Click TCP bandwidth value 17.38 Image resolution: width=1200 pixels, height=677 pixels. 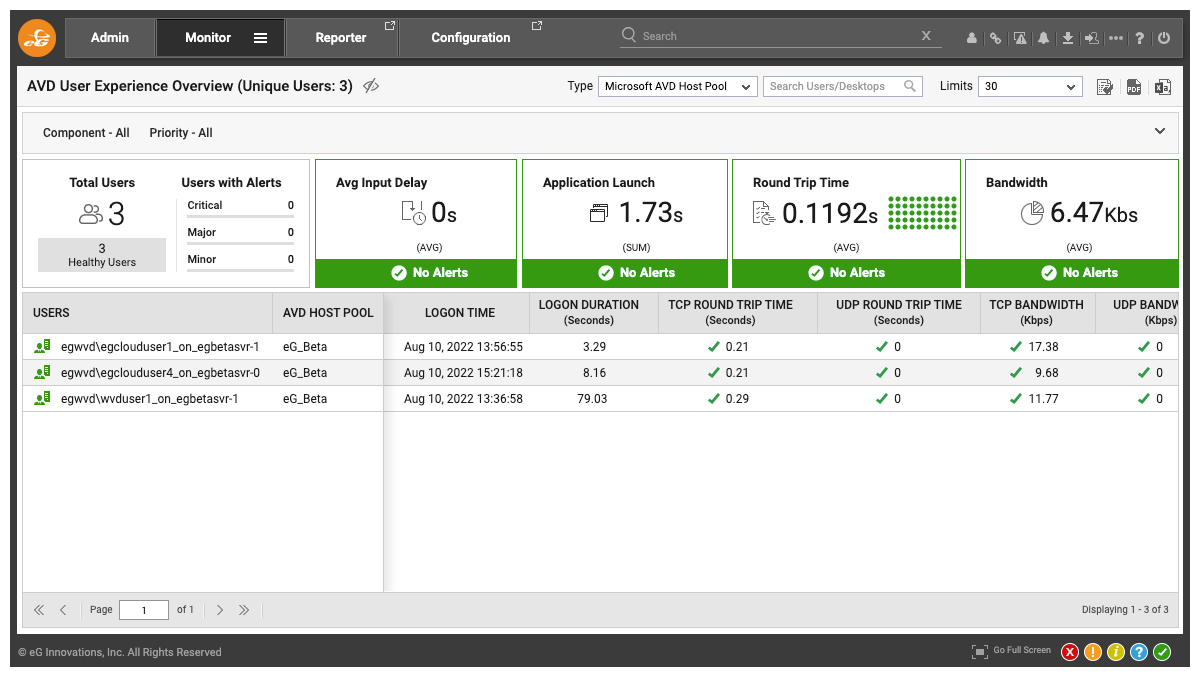point(1042,347)
